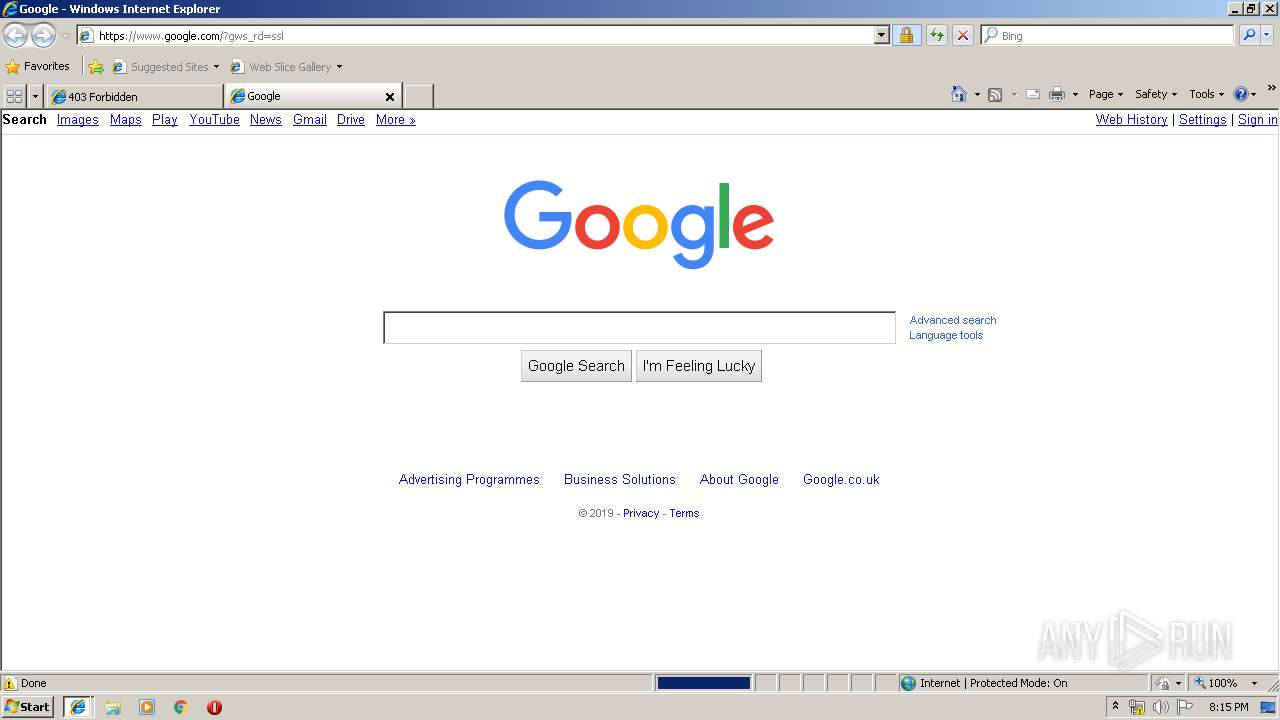Click the red shield icon on taskbar
Image resolution: width=1280 pixels, height=720 pixels.
pyautogui.click(x=214, y=707)
